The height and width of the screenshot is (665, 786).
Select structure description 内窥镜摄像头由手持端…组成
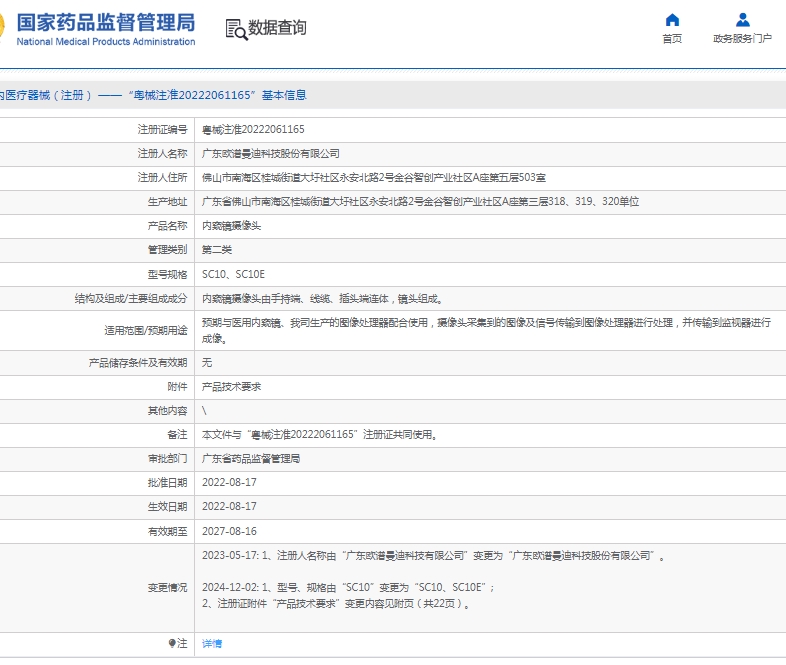(322, 299)
